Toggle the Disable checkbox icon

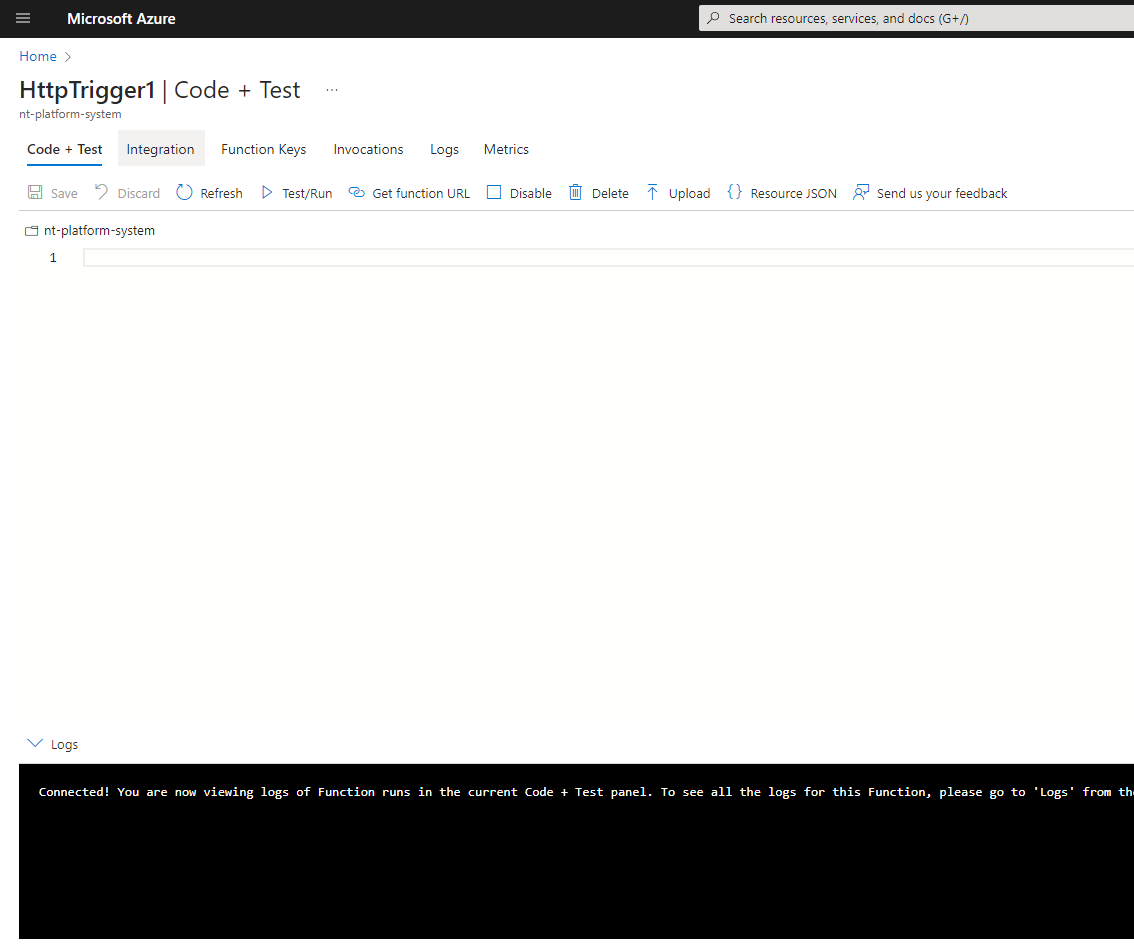pyautogui.click(x=494, y=192)
